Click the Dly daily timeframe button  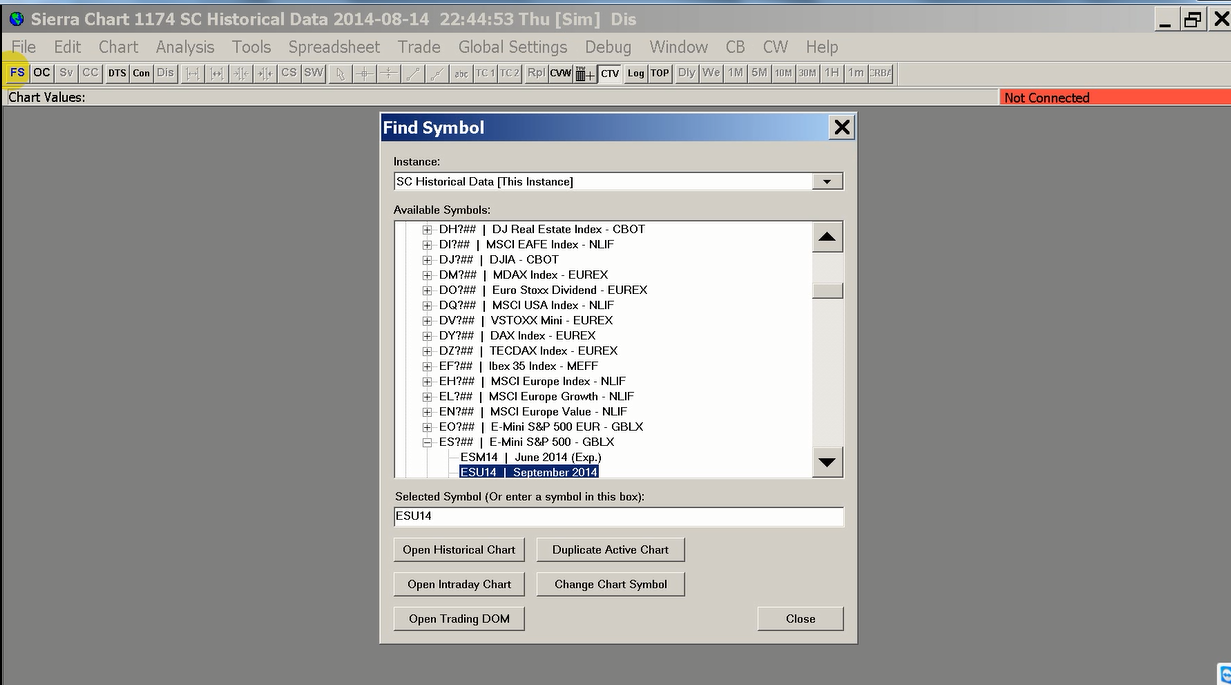[686, 73]
